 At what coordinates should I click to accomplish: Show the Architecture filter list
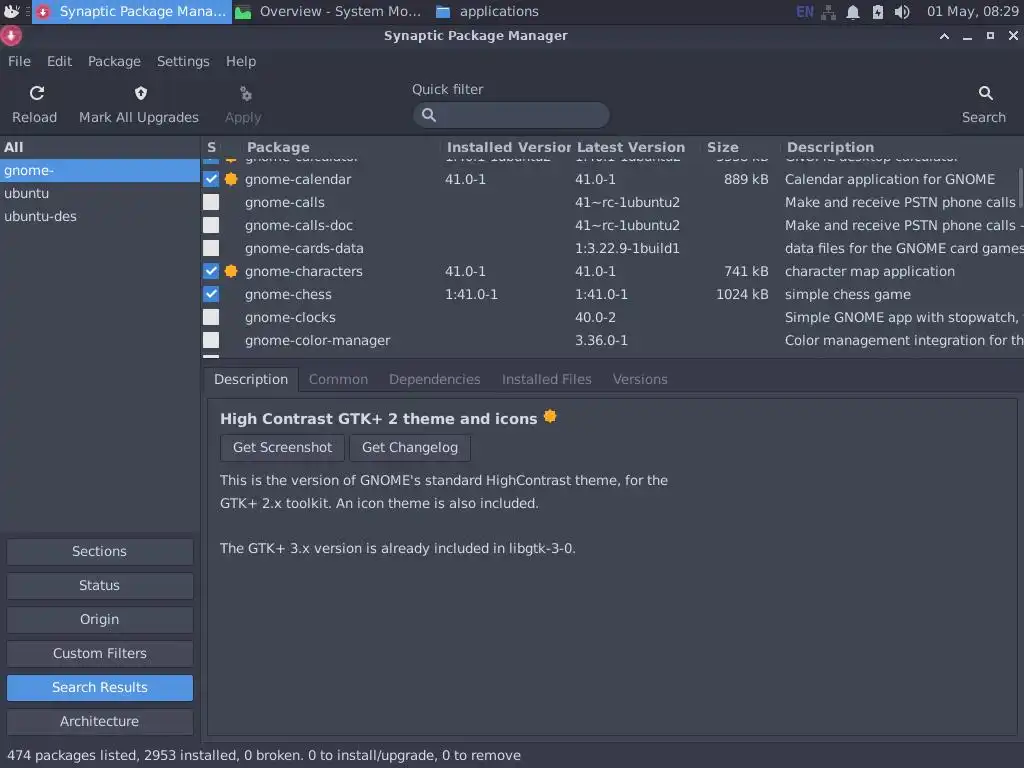(99, 721)
